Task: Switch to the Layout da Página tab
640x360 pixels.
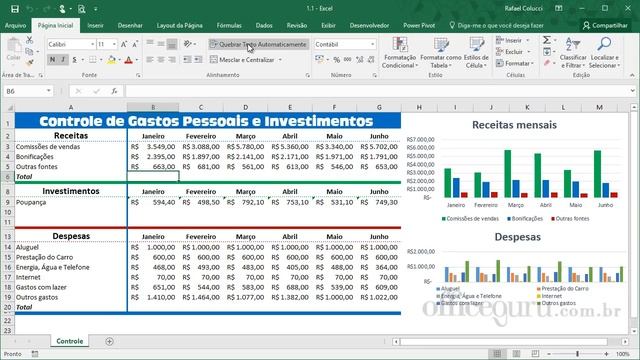Action: [x=179, y=25]
